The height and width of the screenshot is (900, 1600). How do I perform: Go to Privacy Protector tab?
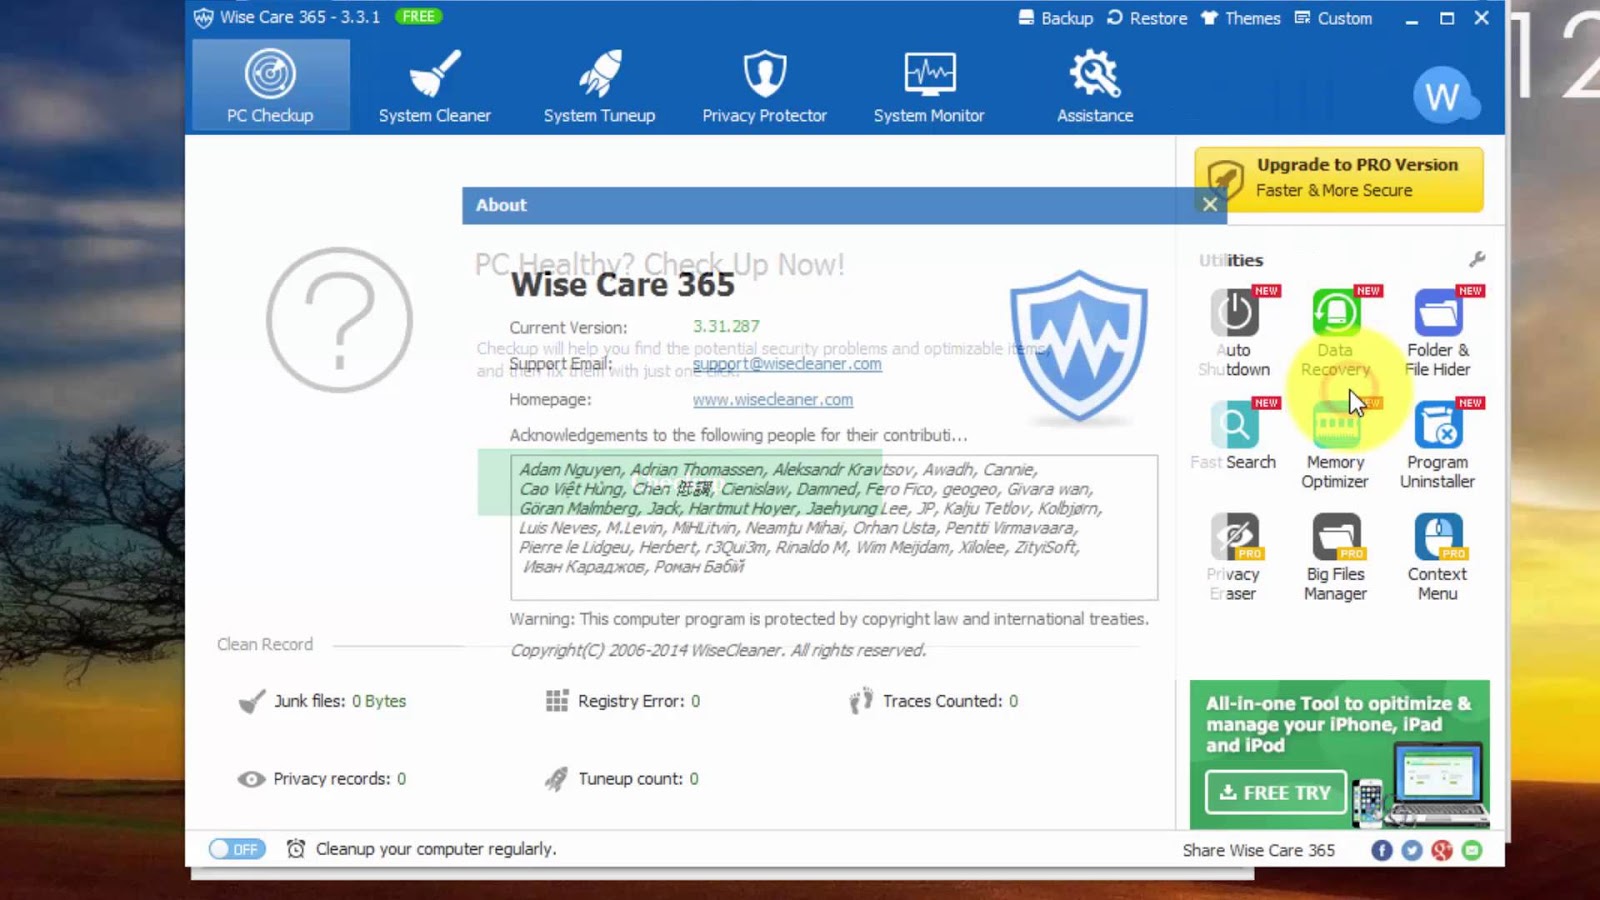pyautogui.click(x=764, y=85)
